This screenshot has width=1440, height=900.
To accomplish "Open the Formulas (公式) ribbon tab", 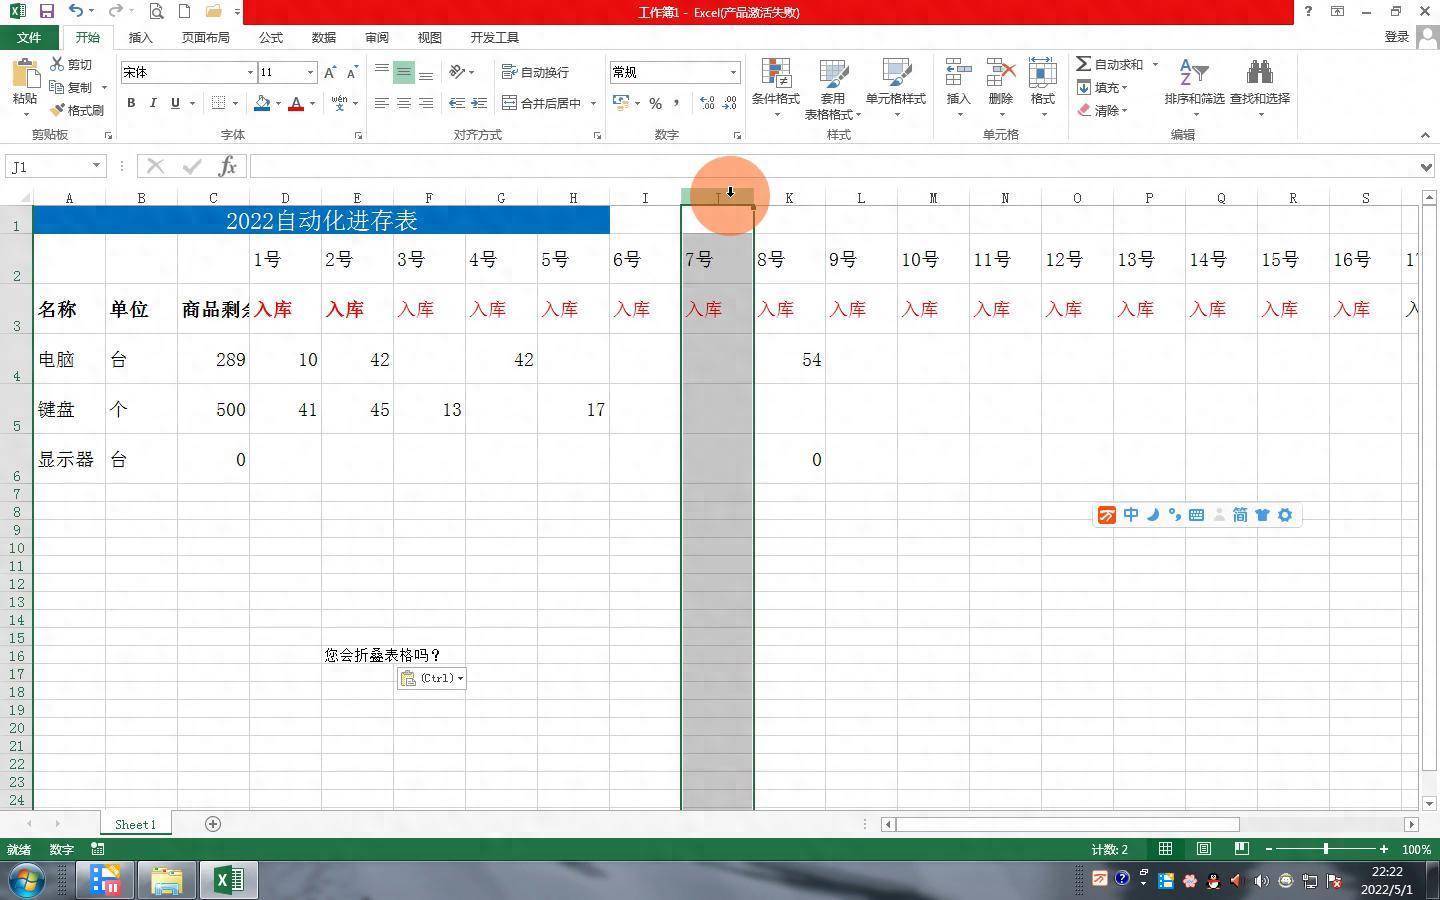I will [x=270, y=37].
